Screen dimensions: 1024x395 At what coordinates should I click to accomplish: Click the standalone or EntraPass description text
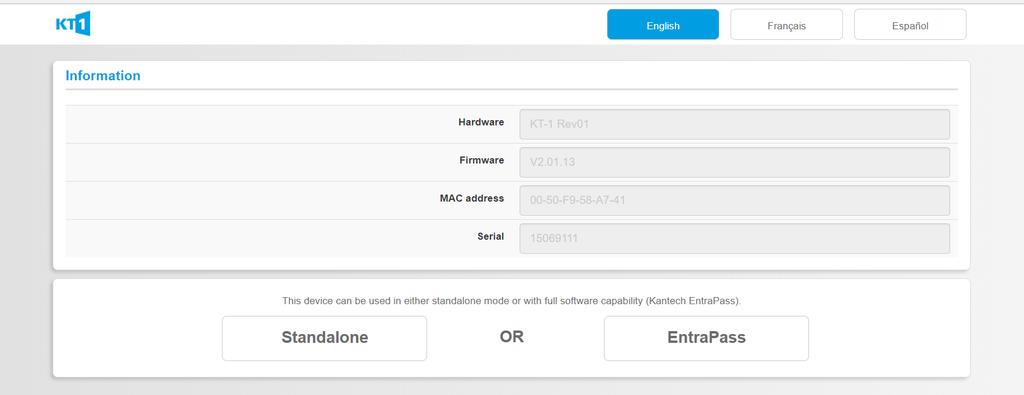coord(511,301)
